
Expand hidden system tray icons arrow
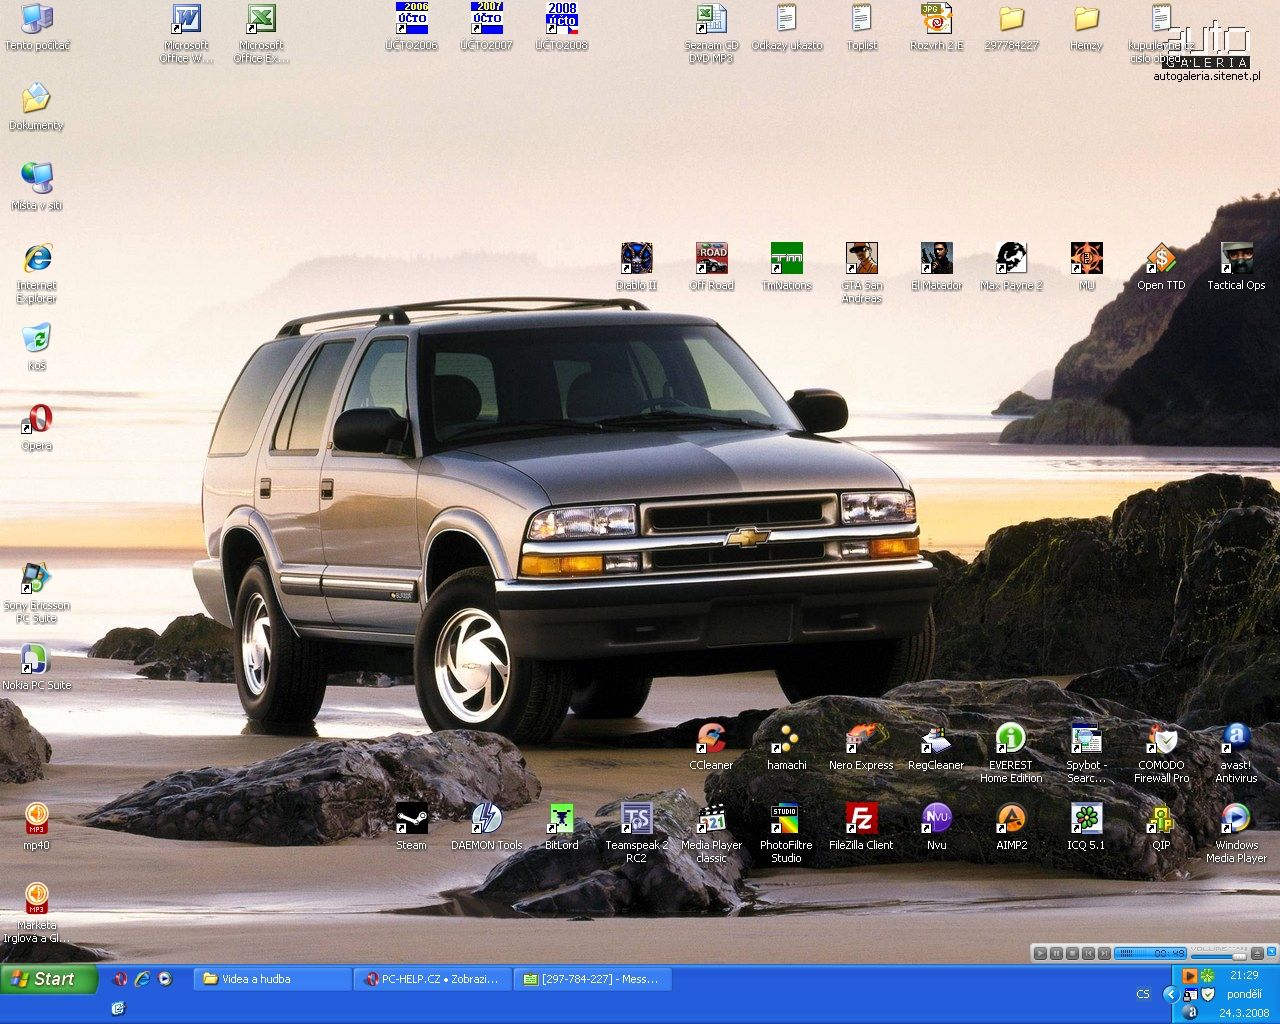coord(1170,994)
